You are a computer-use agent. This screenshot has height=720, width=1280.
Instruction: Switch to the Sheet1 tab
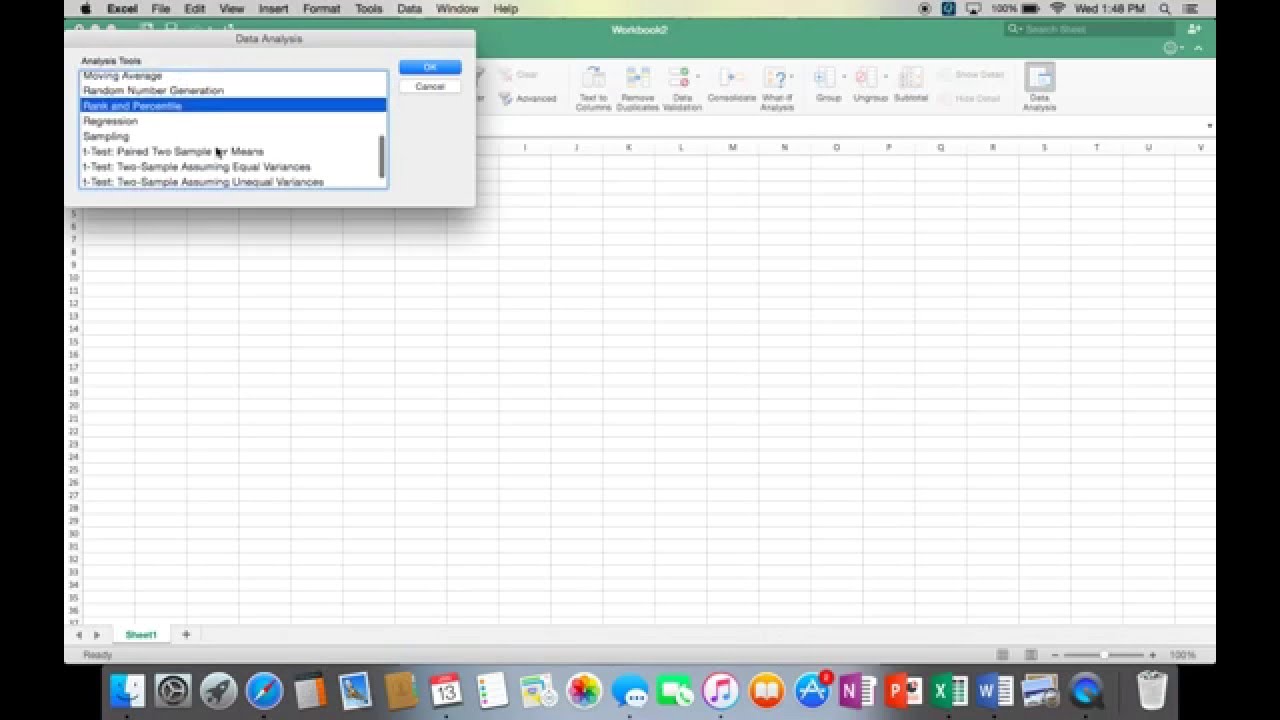(140, 634)
